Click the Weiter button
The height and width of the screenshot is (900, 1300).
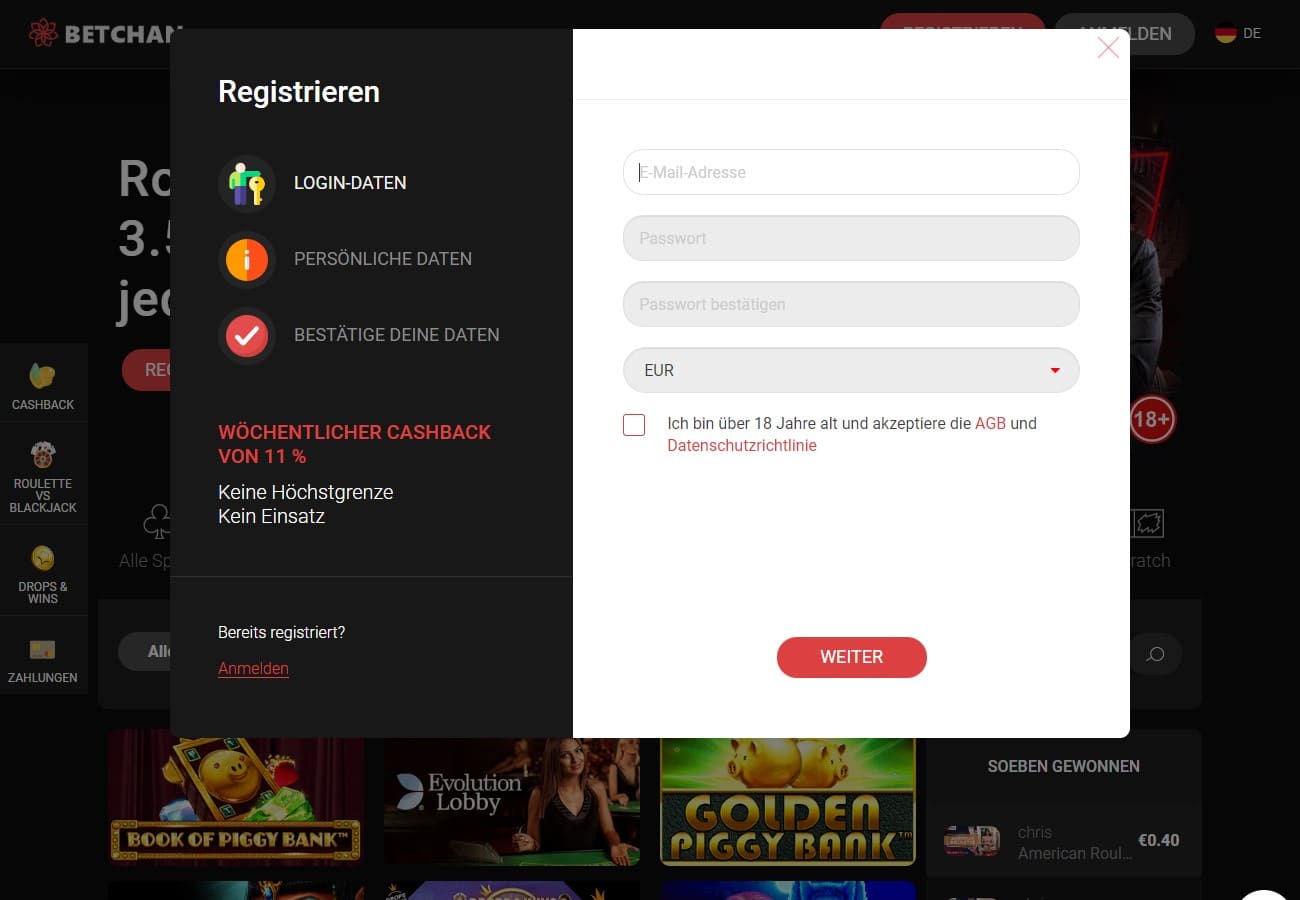tap(852, 657)
